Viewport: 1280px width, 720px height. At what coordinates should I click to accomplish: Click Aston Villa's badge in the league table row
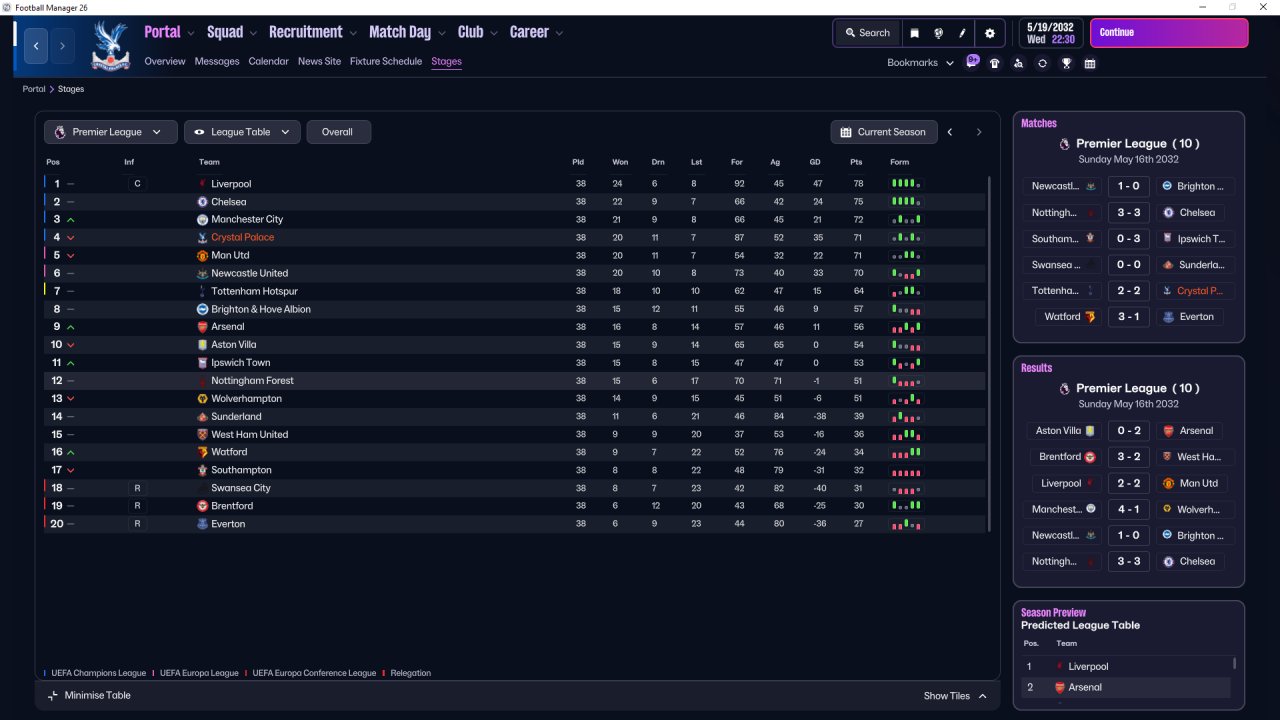pos(203,345)
